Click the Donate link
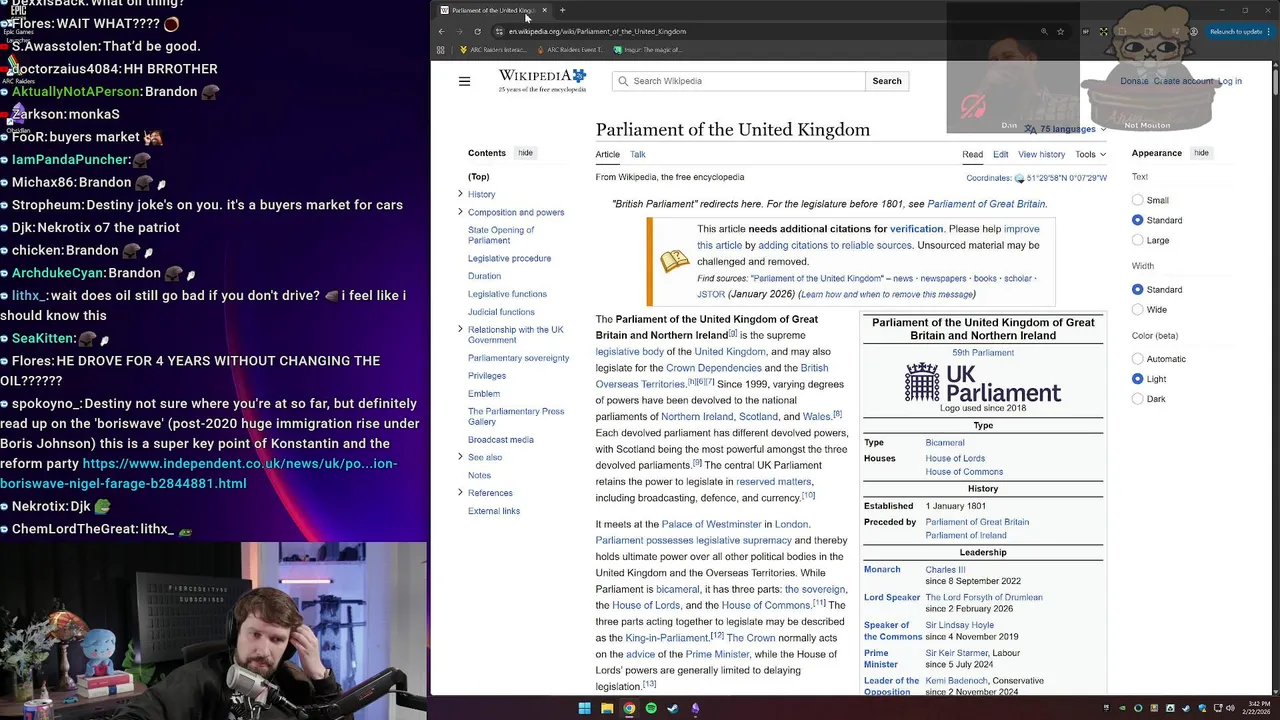 pyautogui.click(x=1134, y=81)
